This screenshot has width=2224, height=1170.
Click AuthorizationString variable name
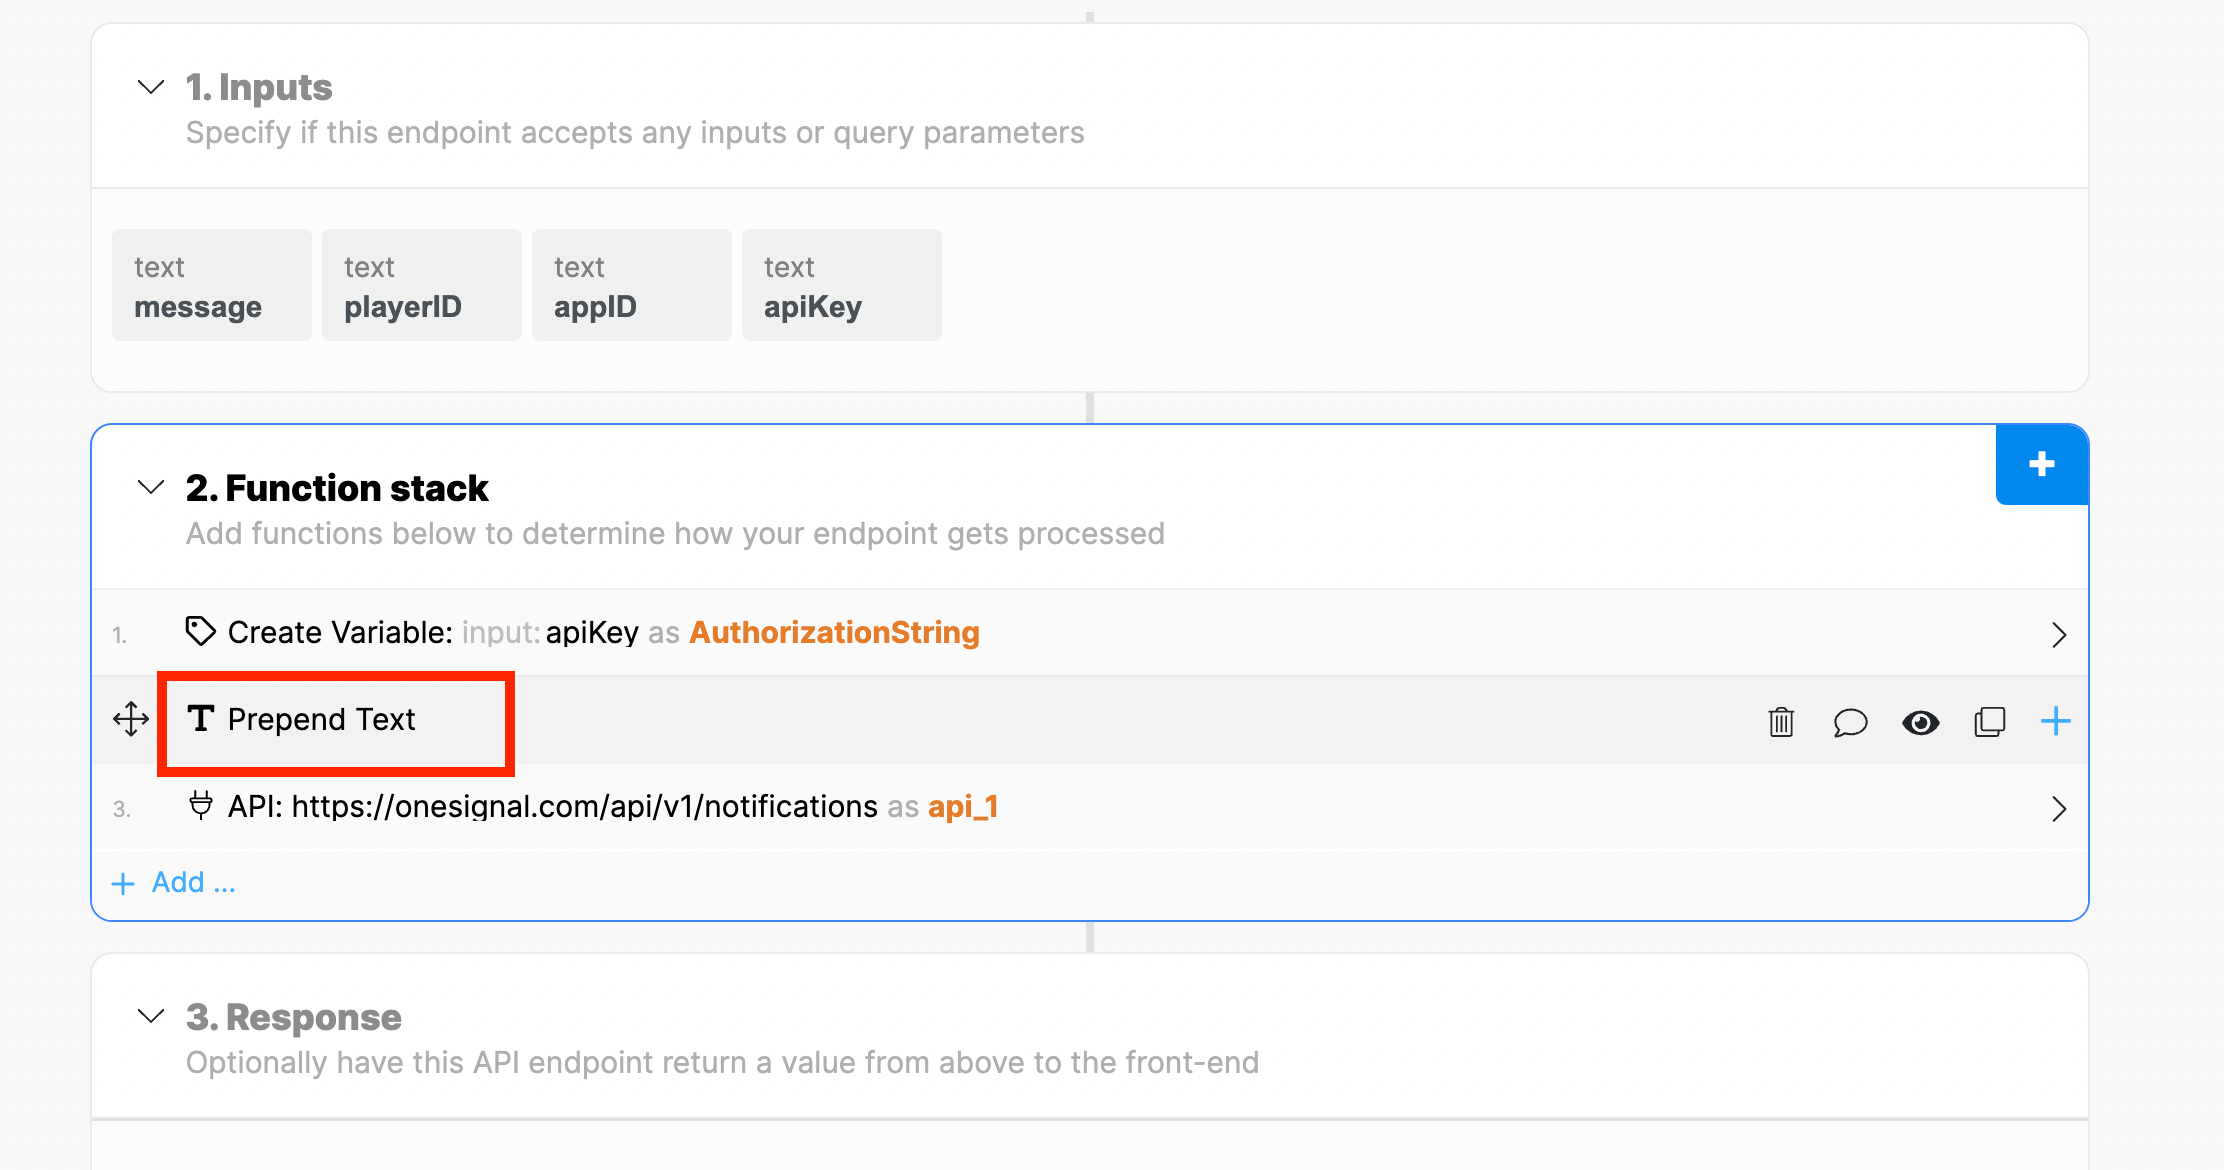tap(835, 633)
